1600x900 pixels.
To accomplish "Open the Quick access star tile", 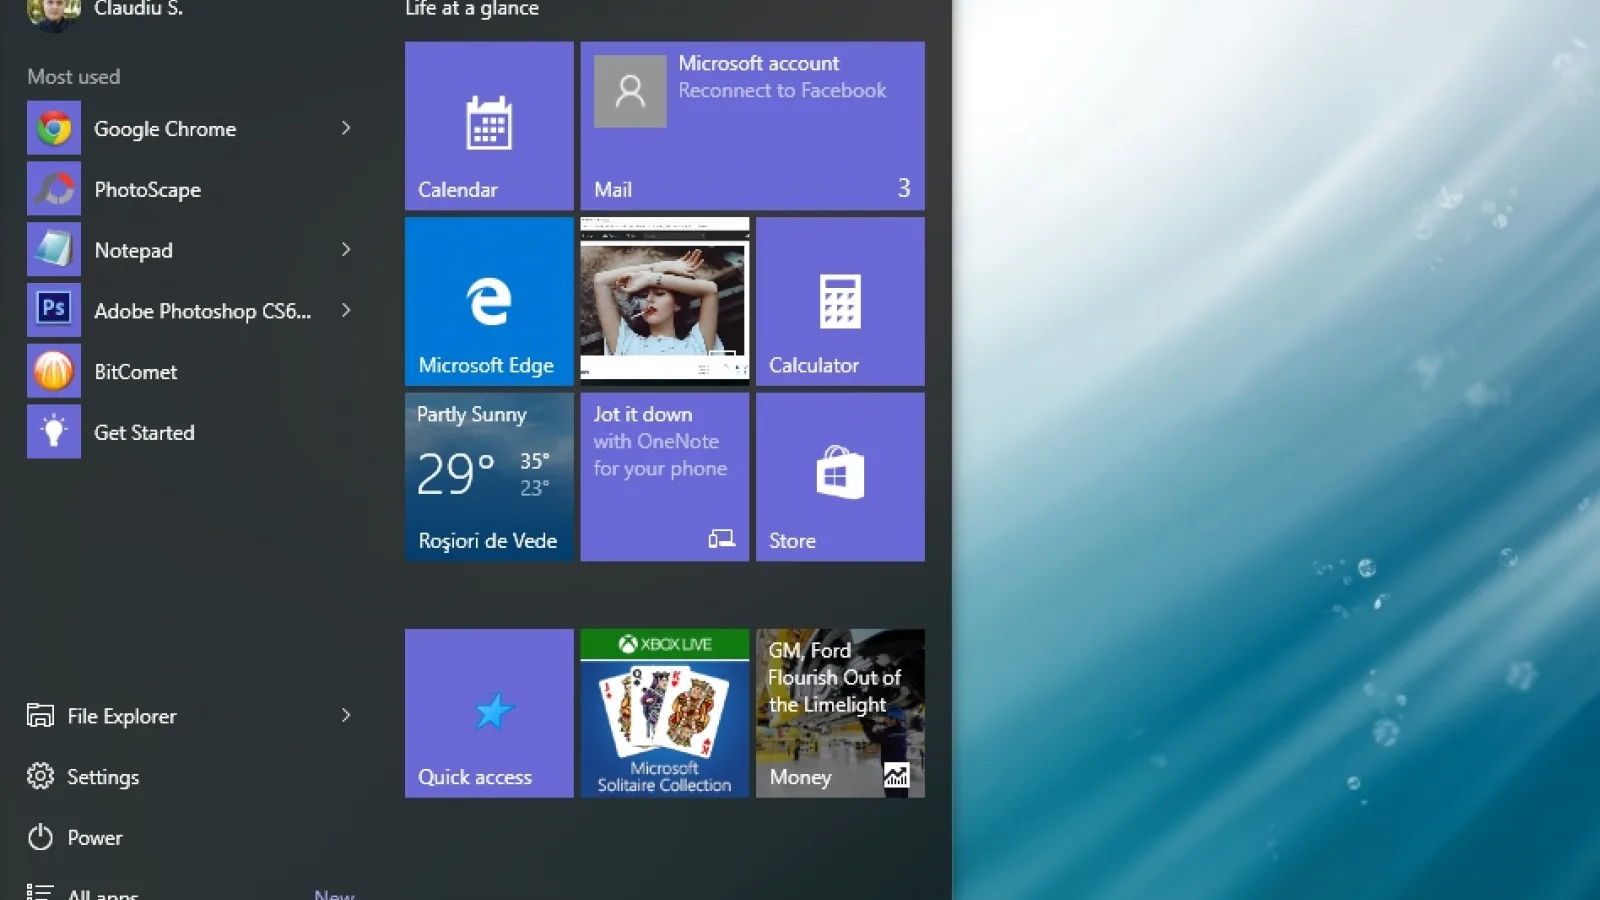I will [489, 713].
